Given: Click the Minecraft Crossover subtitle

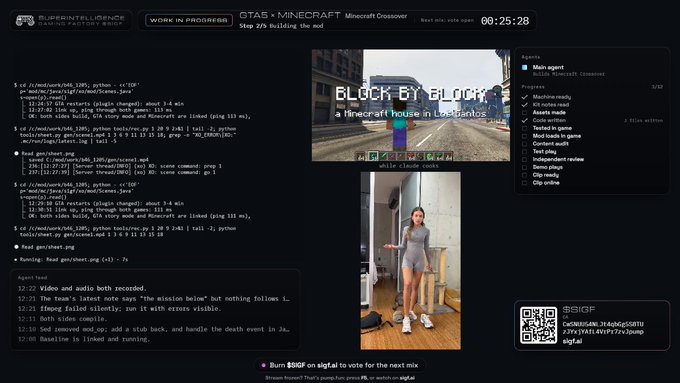Looking at the screenshot, I should click(x=376, y=16).
